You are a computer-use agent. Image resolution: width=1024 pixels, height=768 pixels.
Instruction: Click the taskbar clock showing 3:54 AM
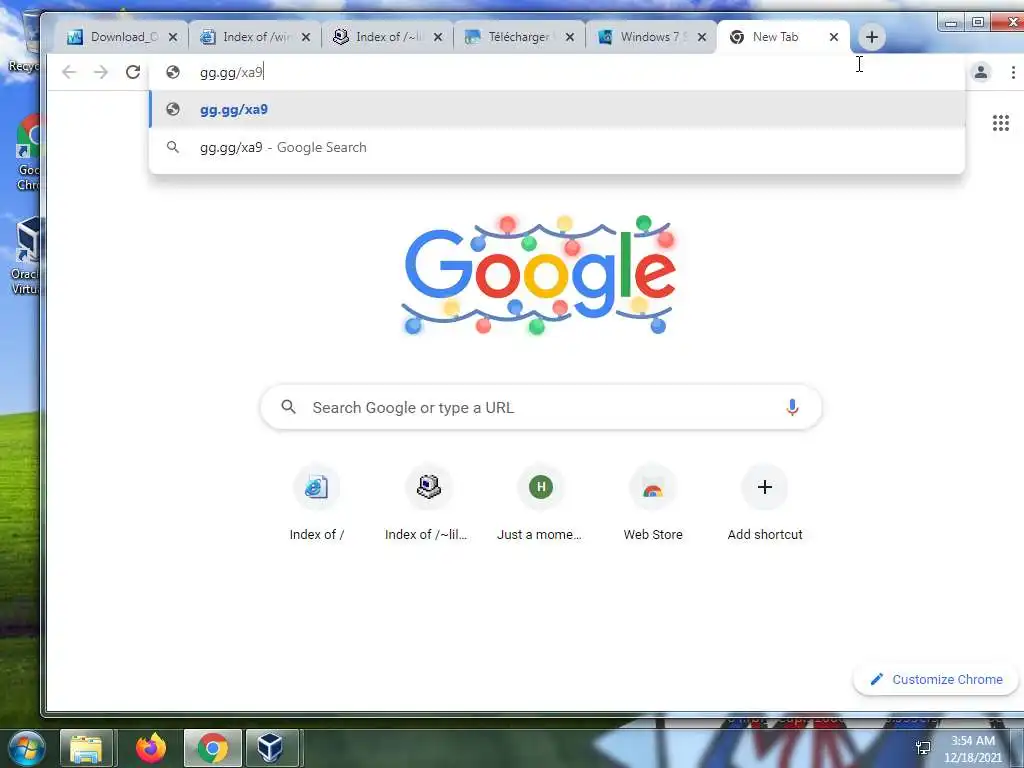point(972,749)
